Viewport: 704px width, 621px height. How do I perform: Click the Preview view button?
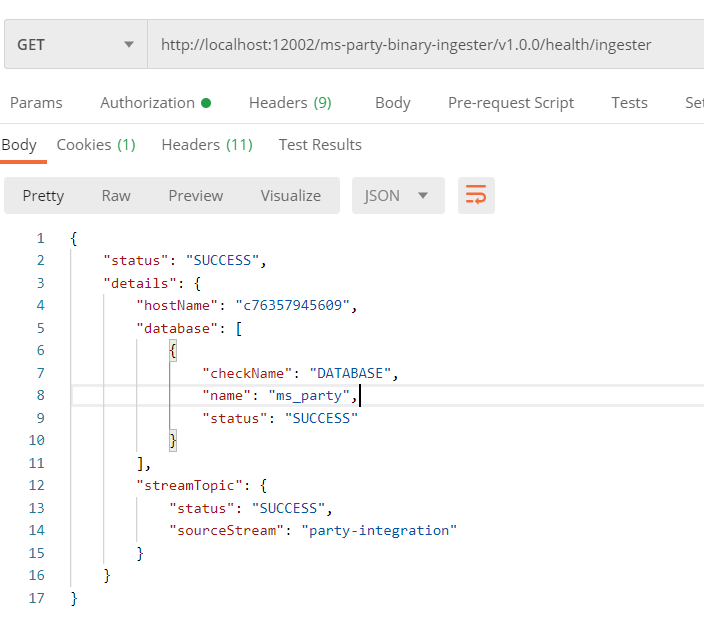click(195, 196)
